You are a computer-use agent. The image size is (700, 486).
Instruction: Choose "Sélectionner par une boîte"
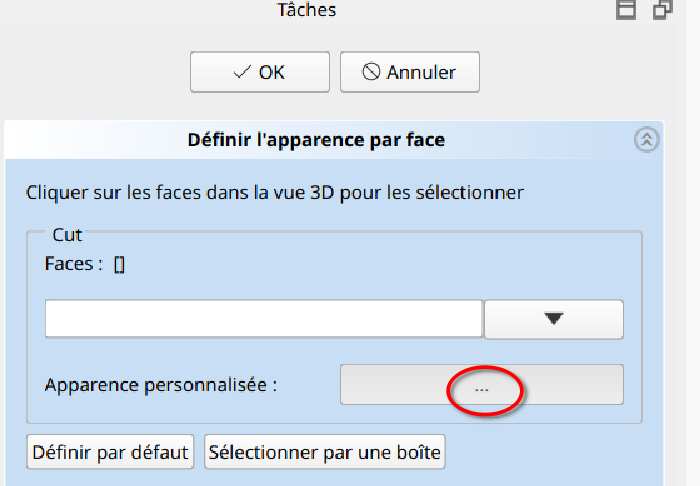point(324,452)
